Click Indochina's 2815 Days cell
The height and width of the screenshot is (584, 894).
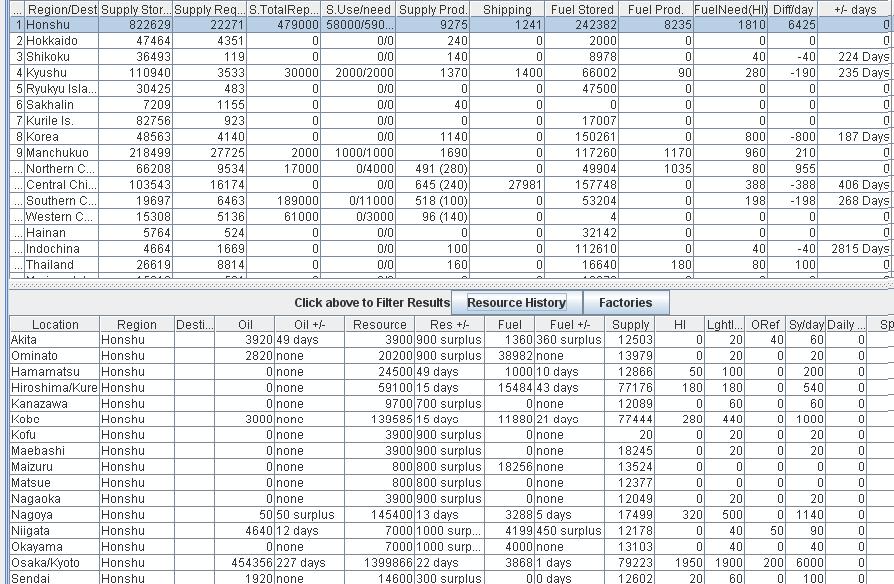click(855, 248)
